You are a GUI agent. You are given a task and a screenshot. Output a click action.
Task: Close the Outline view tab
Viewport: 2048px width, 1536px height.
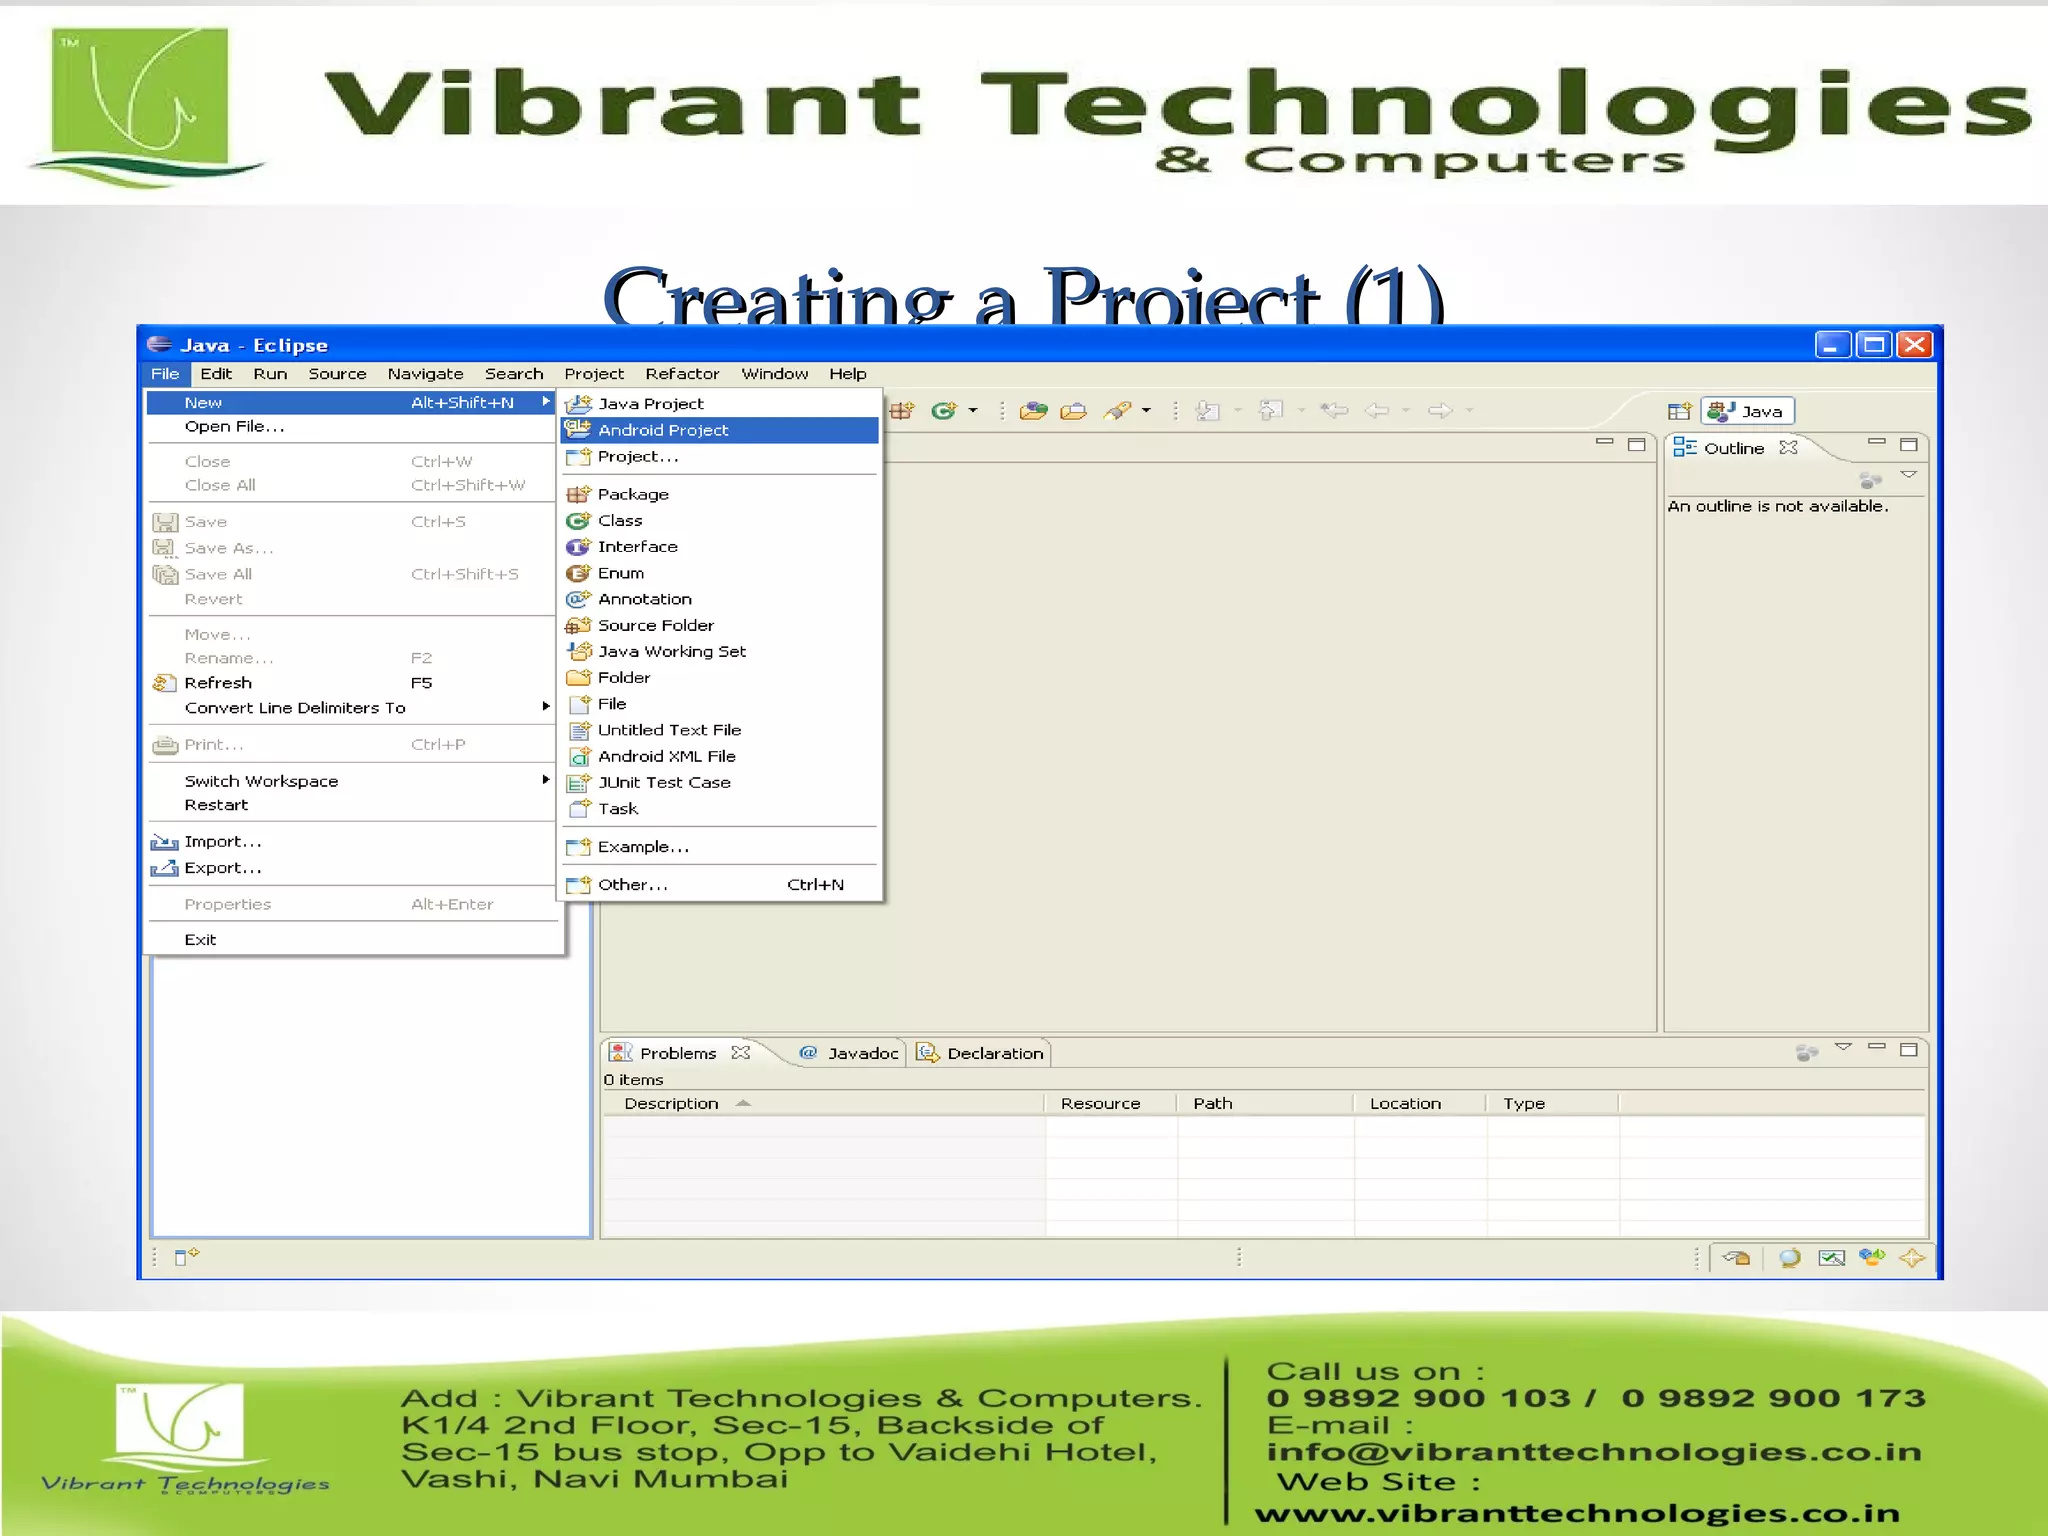1789,448
